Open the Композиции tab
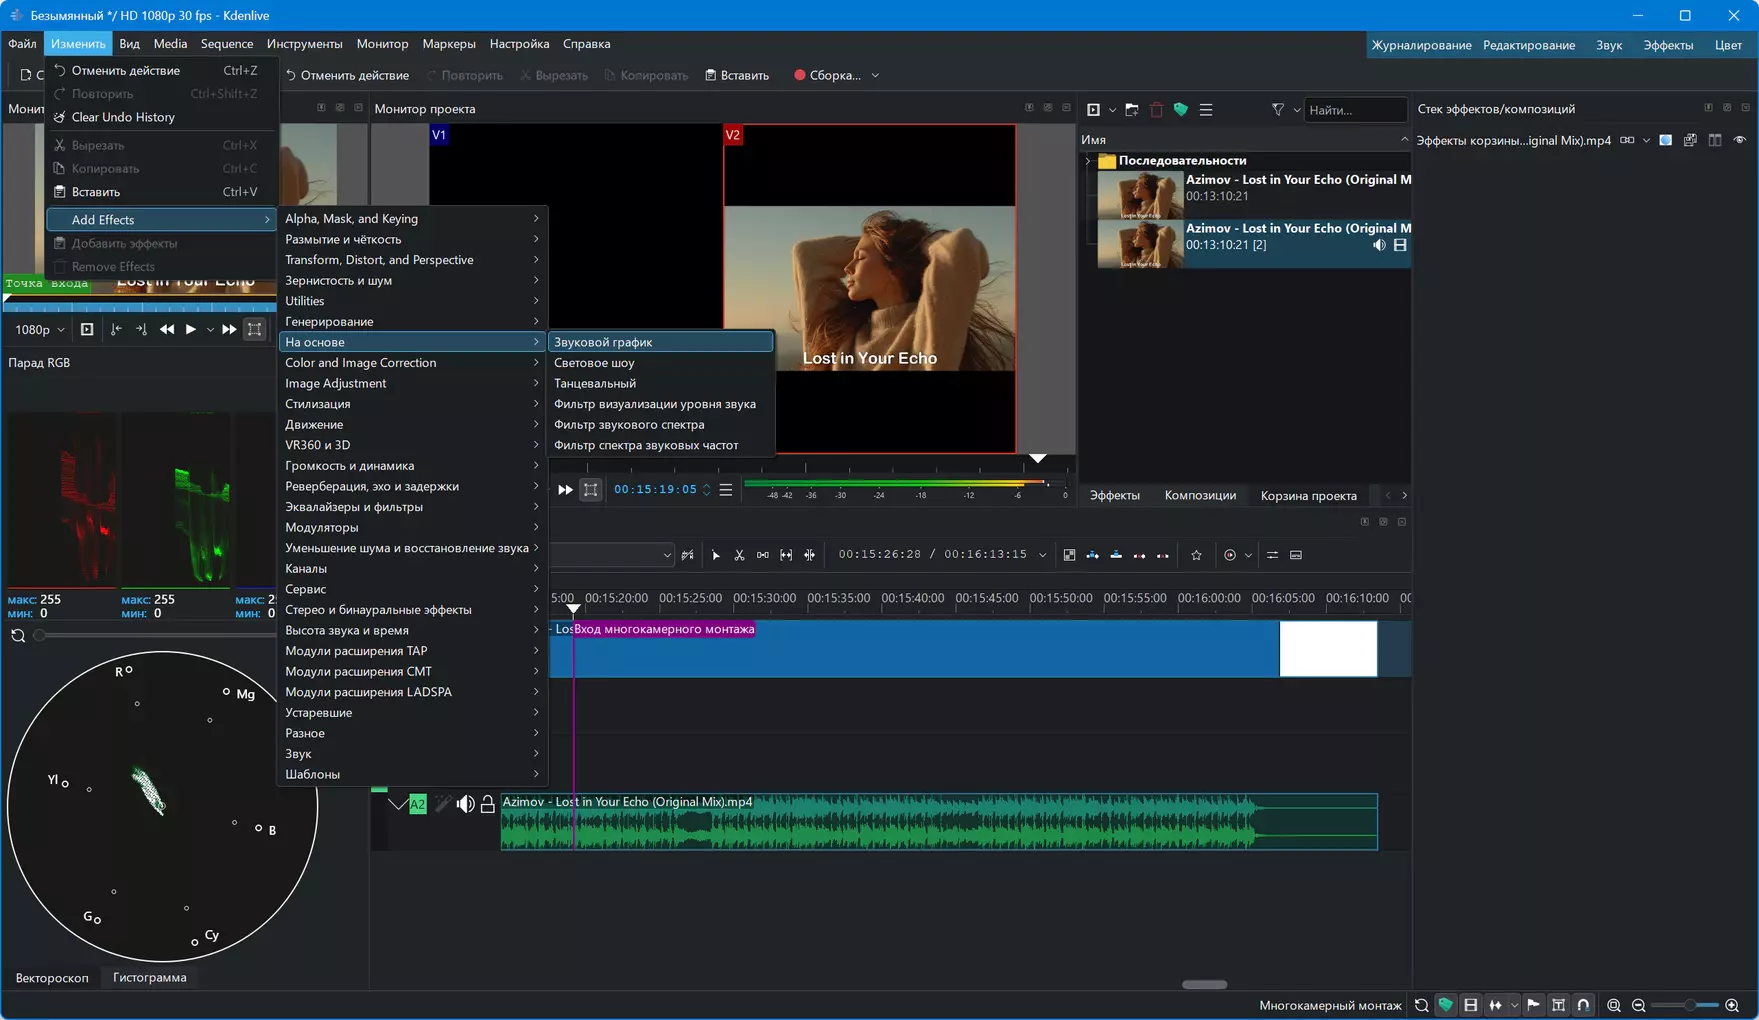1759x1020 pixels. 1200,495
